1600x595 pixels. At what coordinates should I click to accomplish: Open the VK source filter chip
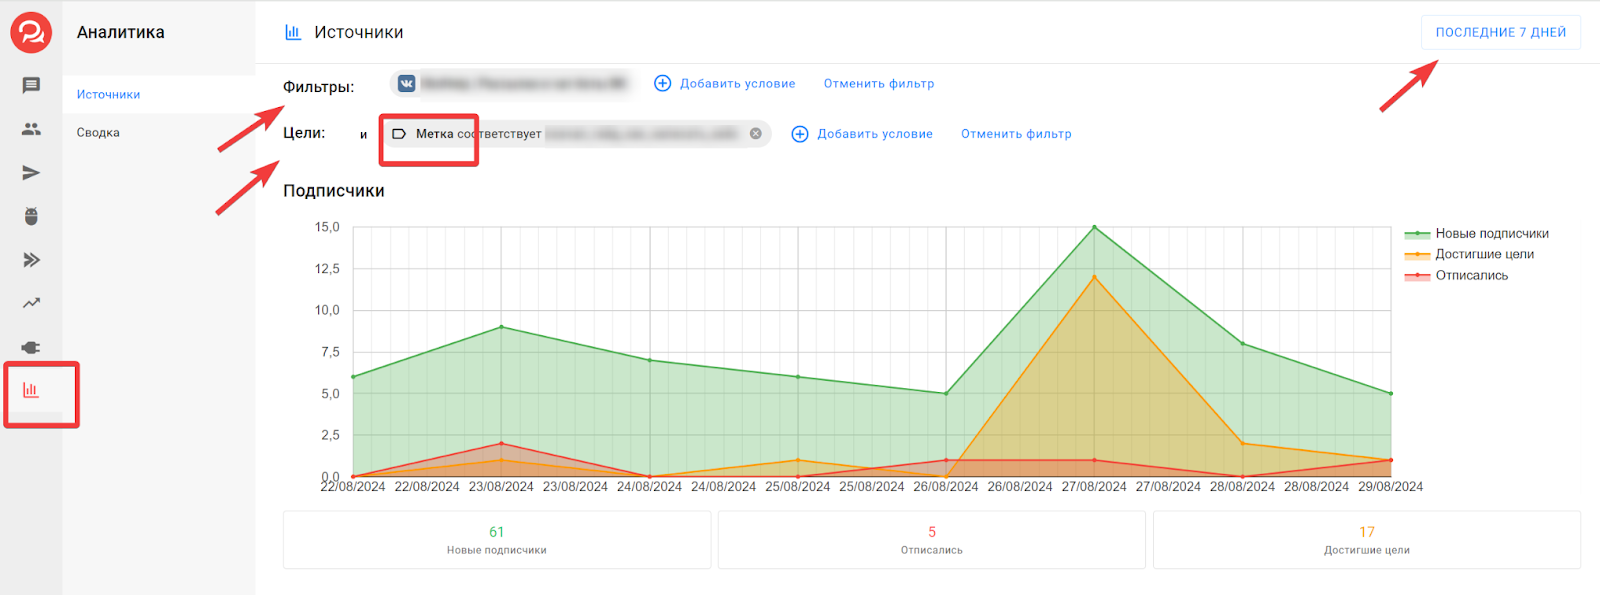coord(512,84)
